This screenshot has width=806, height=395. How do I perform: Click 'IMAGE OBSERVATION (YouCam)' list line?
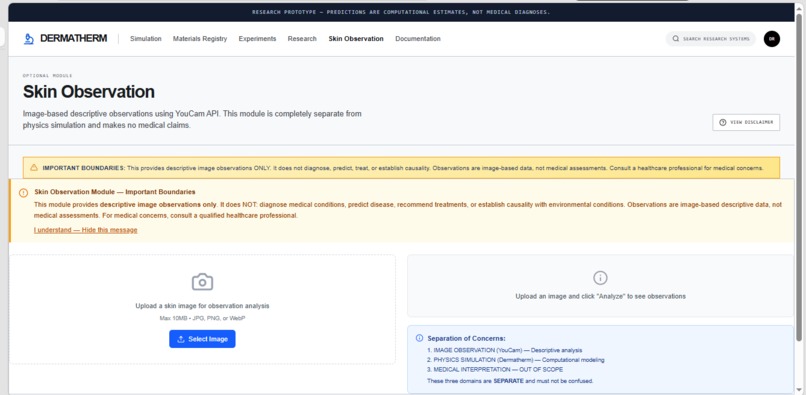504,350
